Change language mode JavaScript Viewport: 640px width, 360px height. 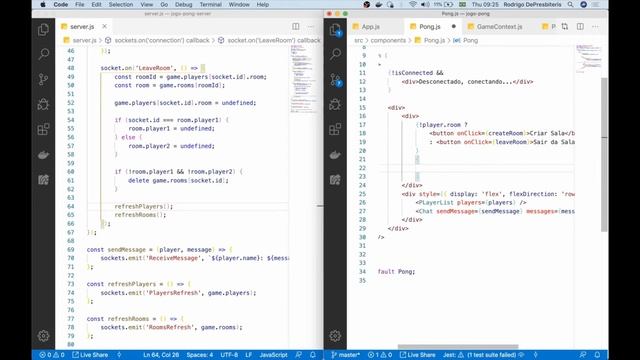(273, 355)
